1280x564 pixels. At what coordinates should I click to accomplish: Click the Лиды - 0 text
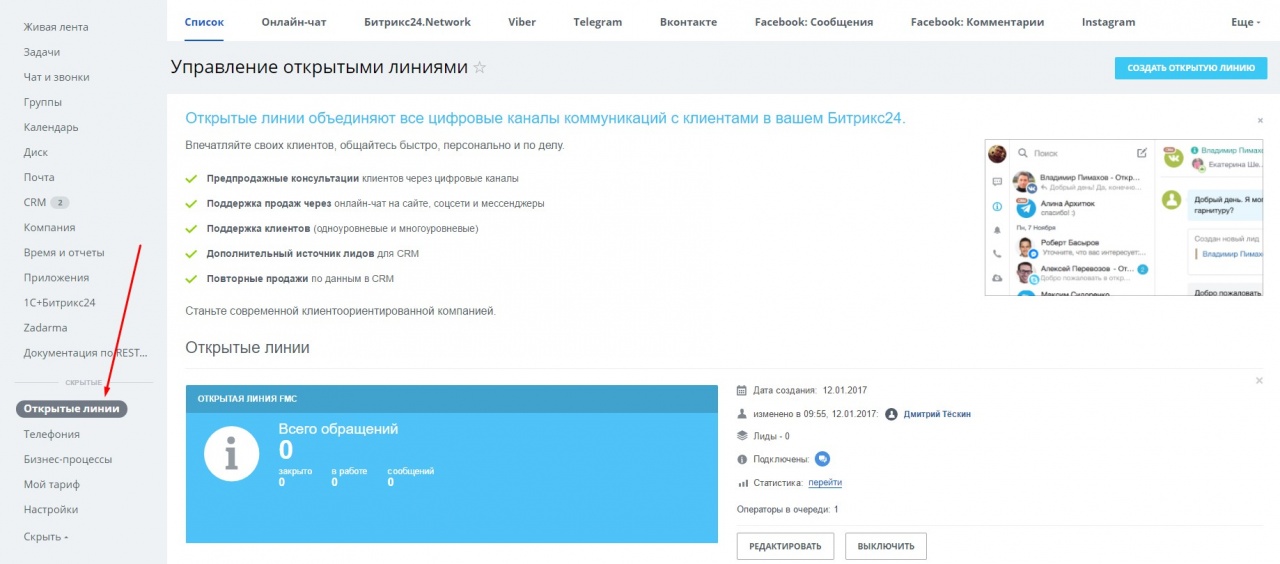771,436
